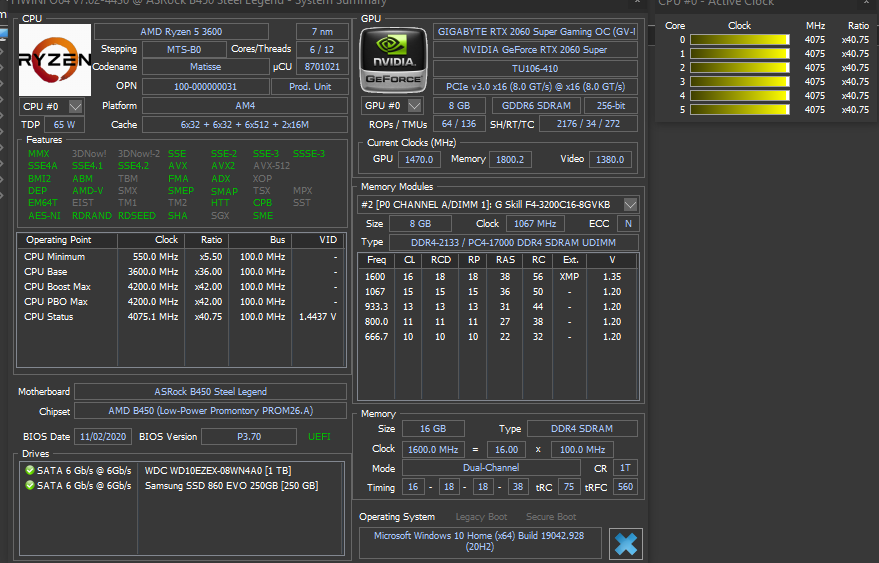Click Core 3 clock bar

point(739,82)
